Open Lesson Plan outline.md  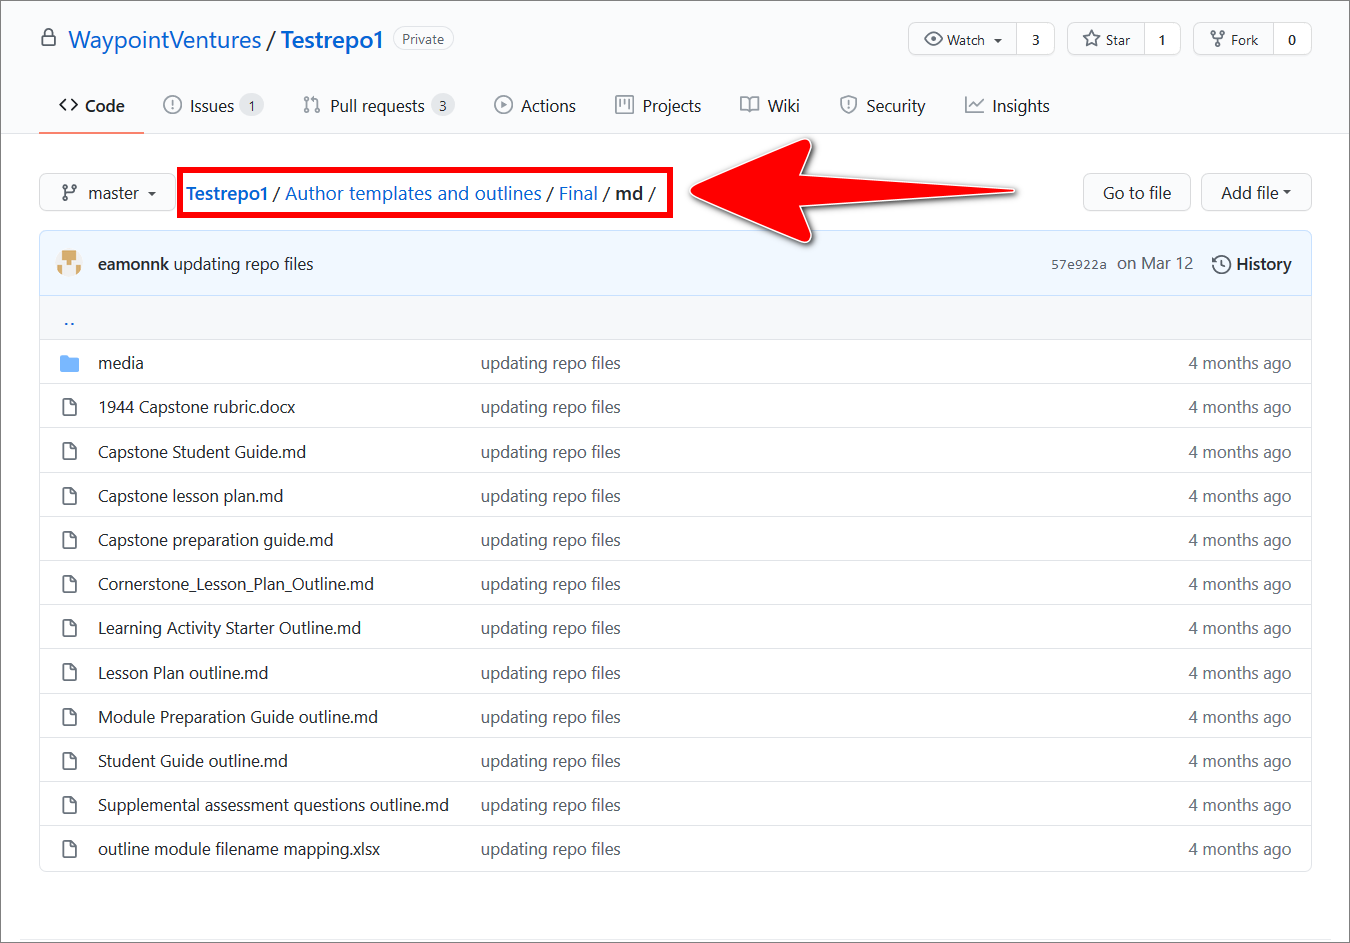[183, 673]
